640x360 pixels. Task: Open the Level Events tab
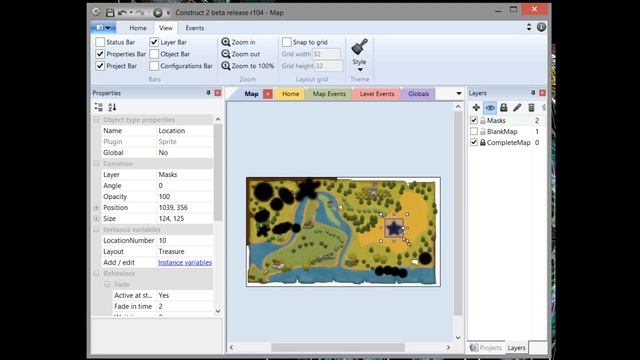click(x=377, y=94)
